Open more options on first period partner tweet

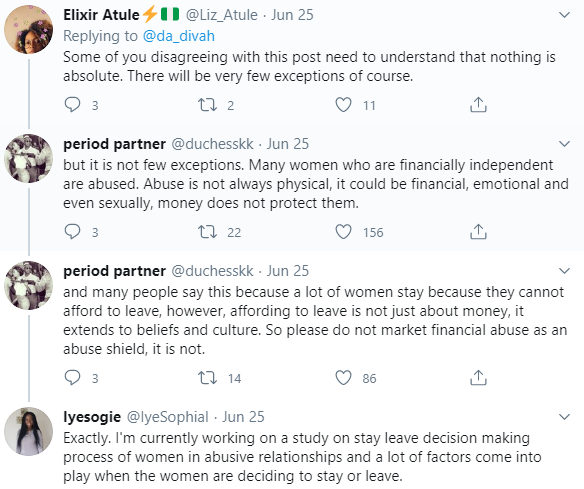click(x=565, y=144)
